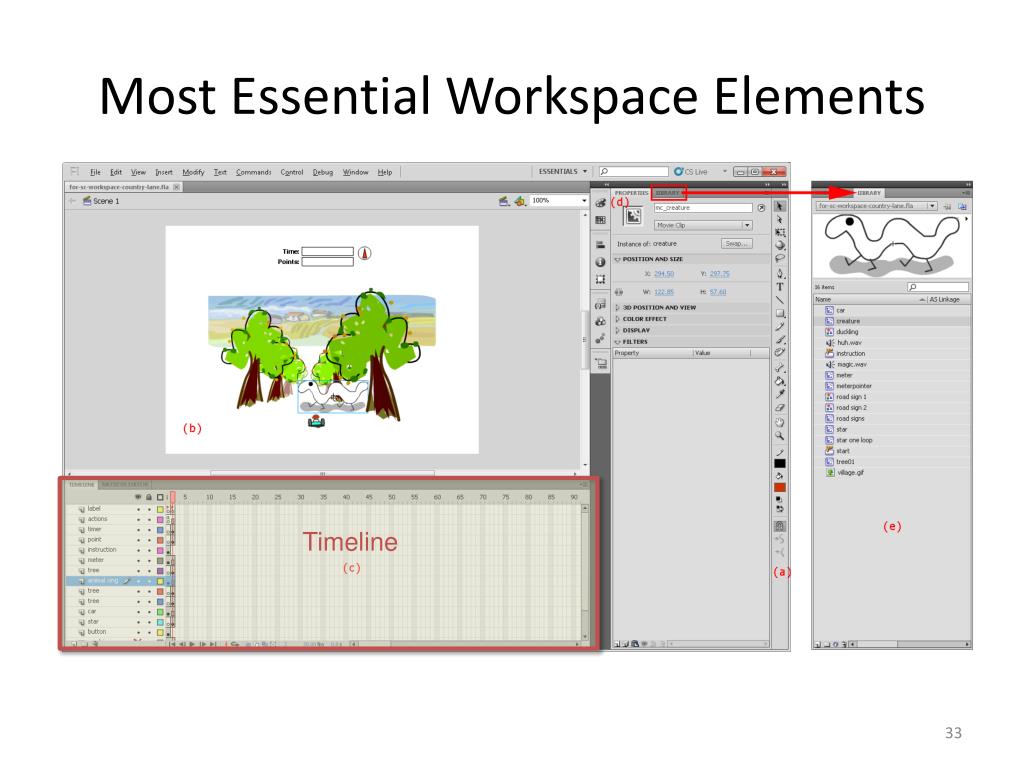Open the Movie Clip type dropdown
The height and width of the screenshot is (768, 1024).
pyautogui.click(x=703, y=225)
